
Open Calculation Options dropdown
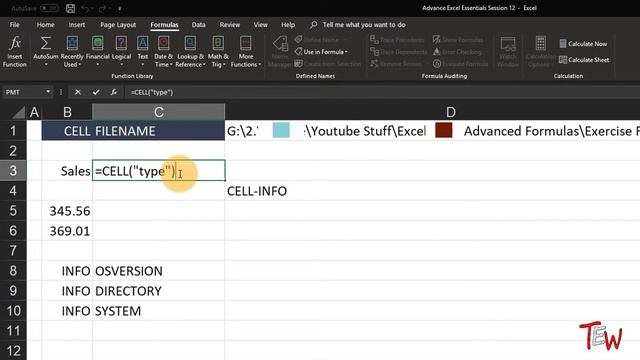click(x=541, y=51)
